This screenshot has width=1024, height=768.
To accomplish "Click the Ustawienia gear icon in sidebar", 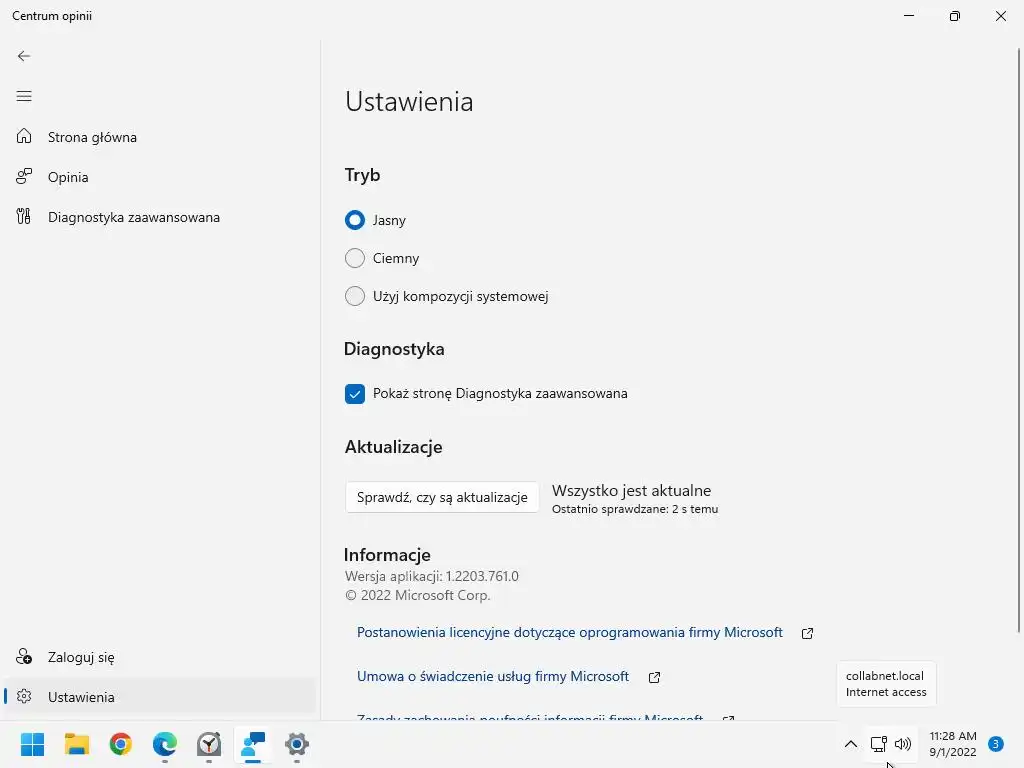I will (24, 696).
